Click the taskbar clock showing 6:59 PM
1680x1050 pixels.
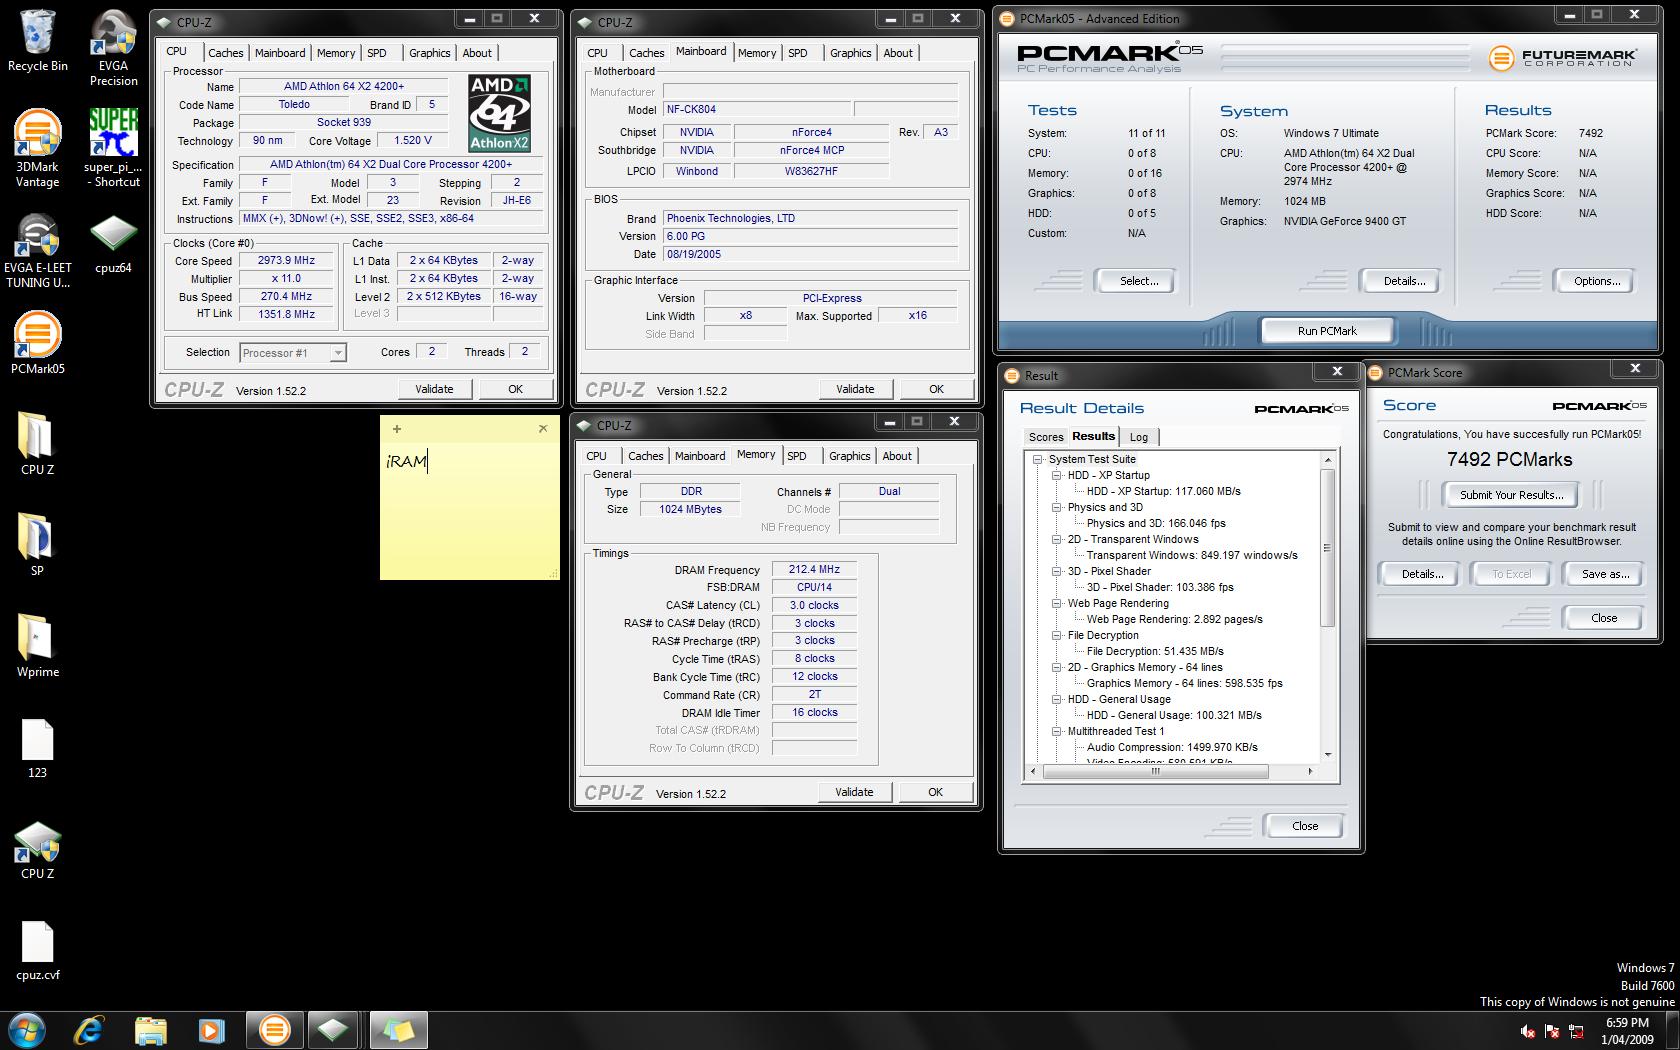[x=1627, y=1031]
